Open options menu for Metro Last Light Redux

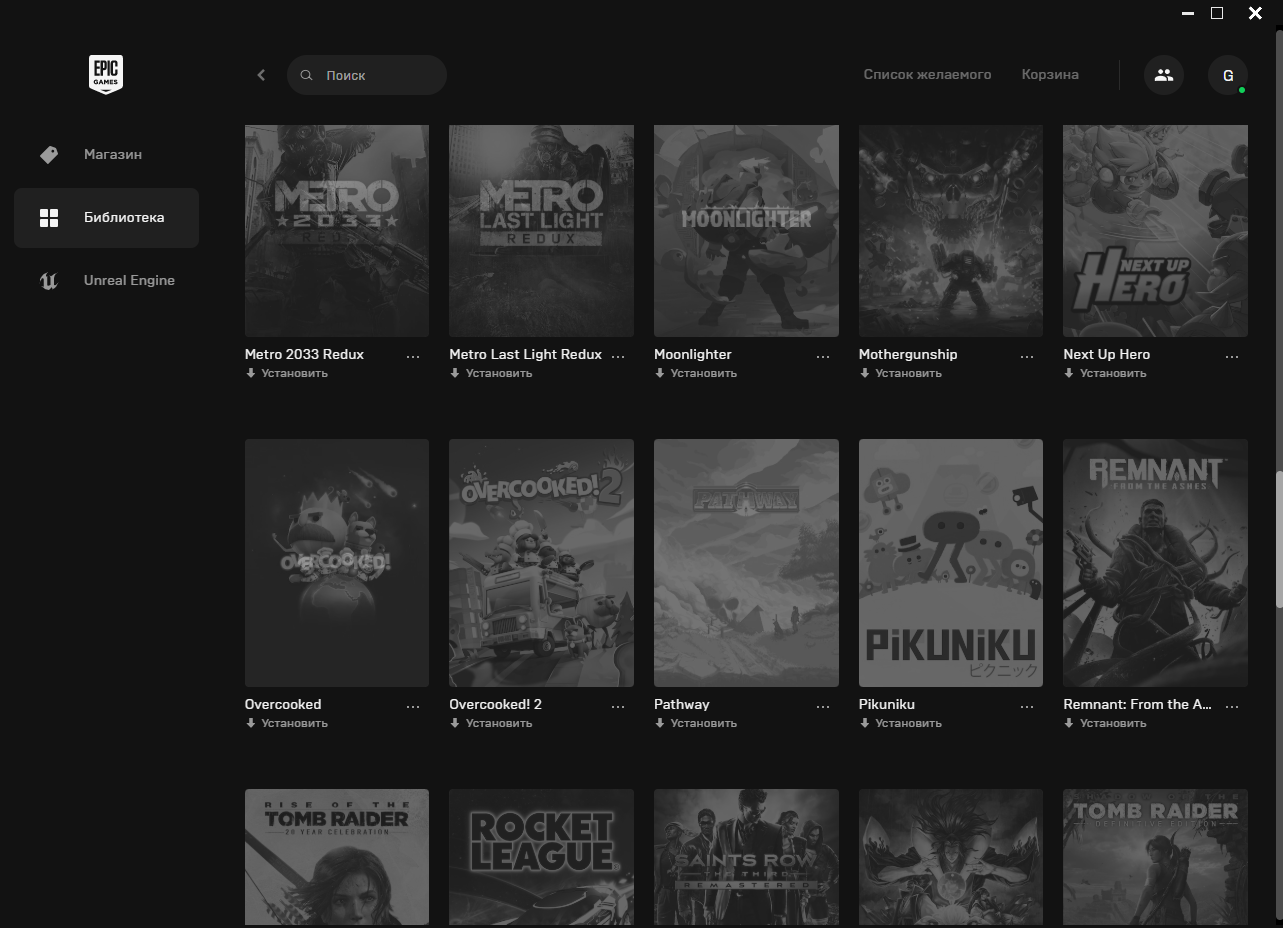point(618,356)
